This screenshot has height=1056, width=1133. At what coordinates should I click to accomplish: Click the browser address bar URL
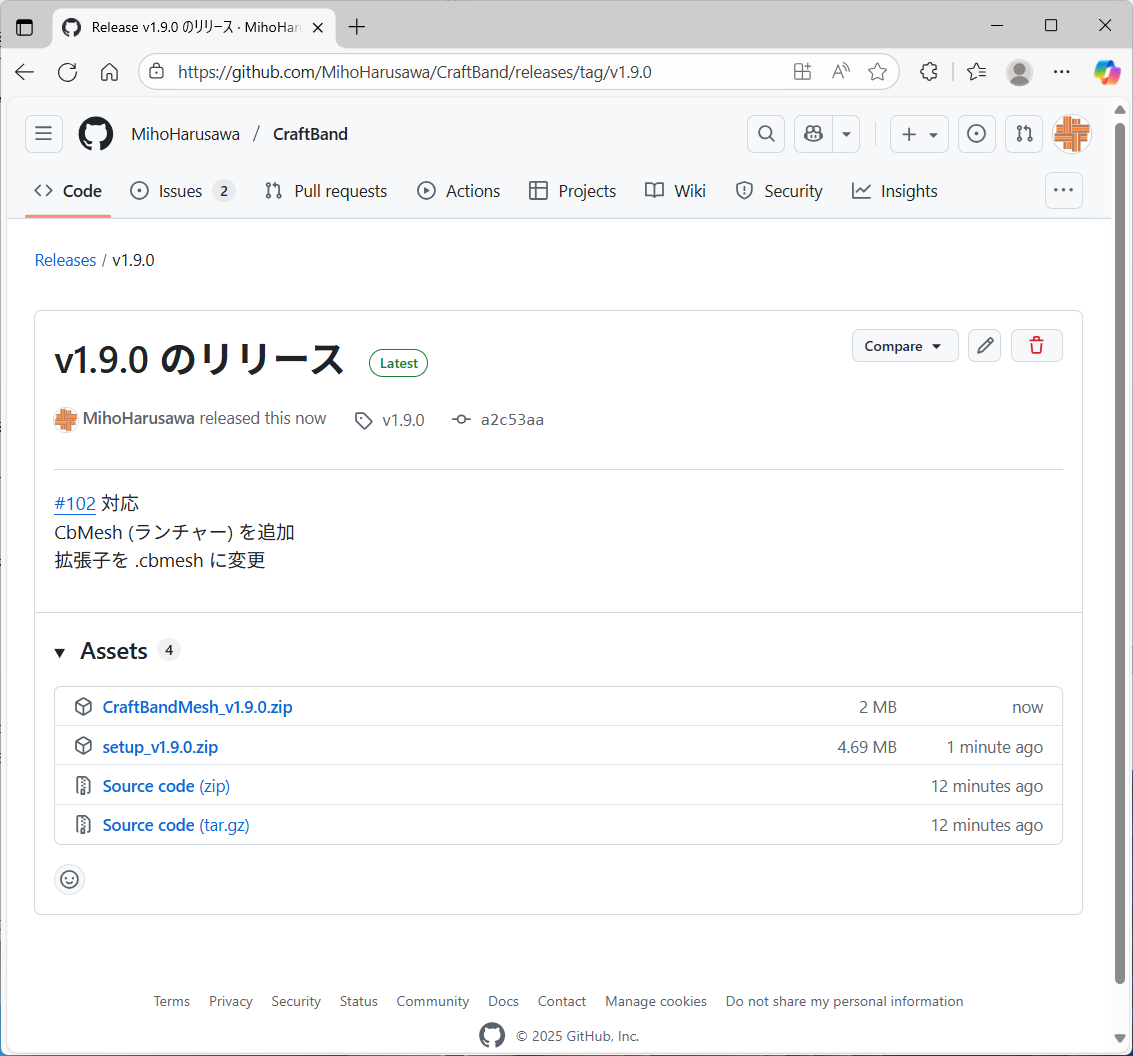(x=414, y=72)
